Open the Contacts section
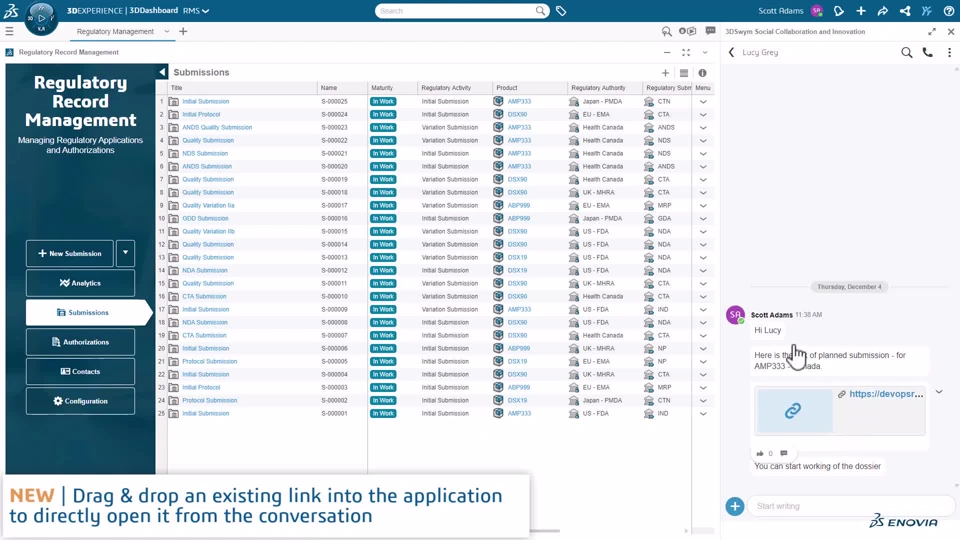This screenshot has height=540, width=960. coord(80,371)
